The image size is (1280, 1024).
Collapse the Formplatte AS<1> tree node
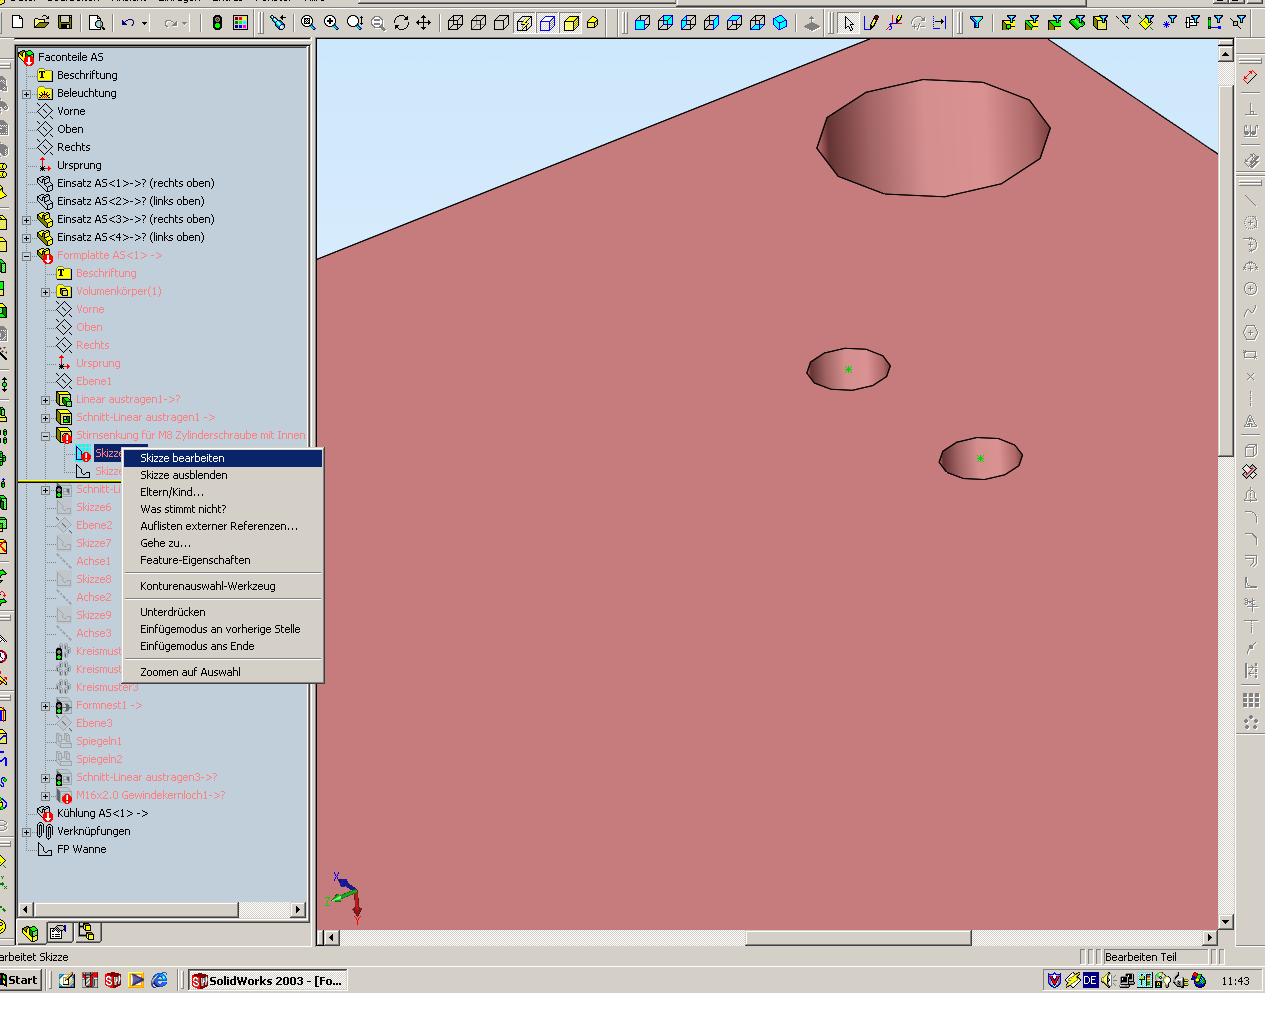click(27, 256)
